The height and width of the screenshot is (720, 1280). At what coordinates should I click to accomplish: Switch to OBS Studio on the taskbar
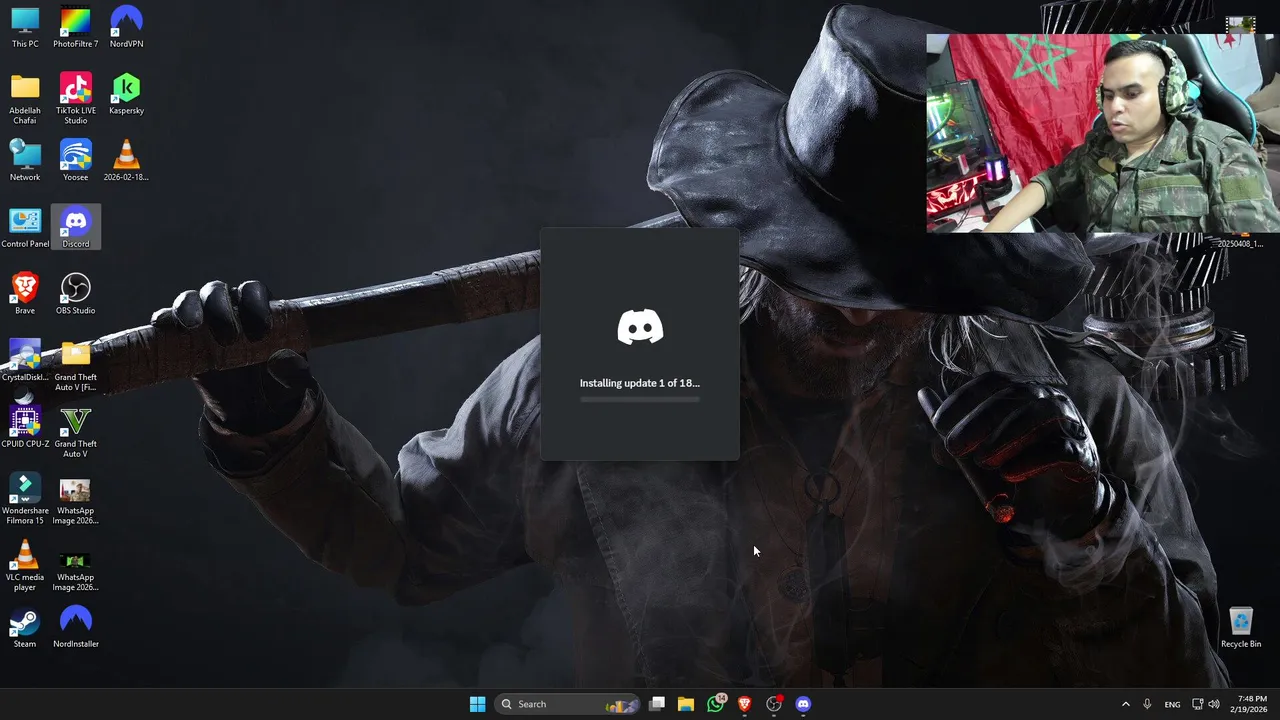(773, 704)
